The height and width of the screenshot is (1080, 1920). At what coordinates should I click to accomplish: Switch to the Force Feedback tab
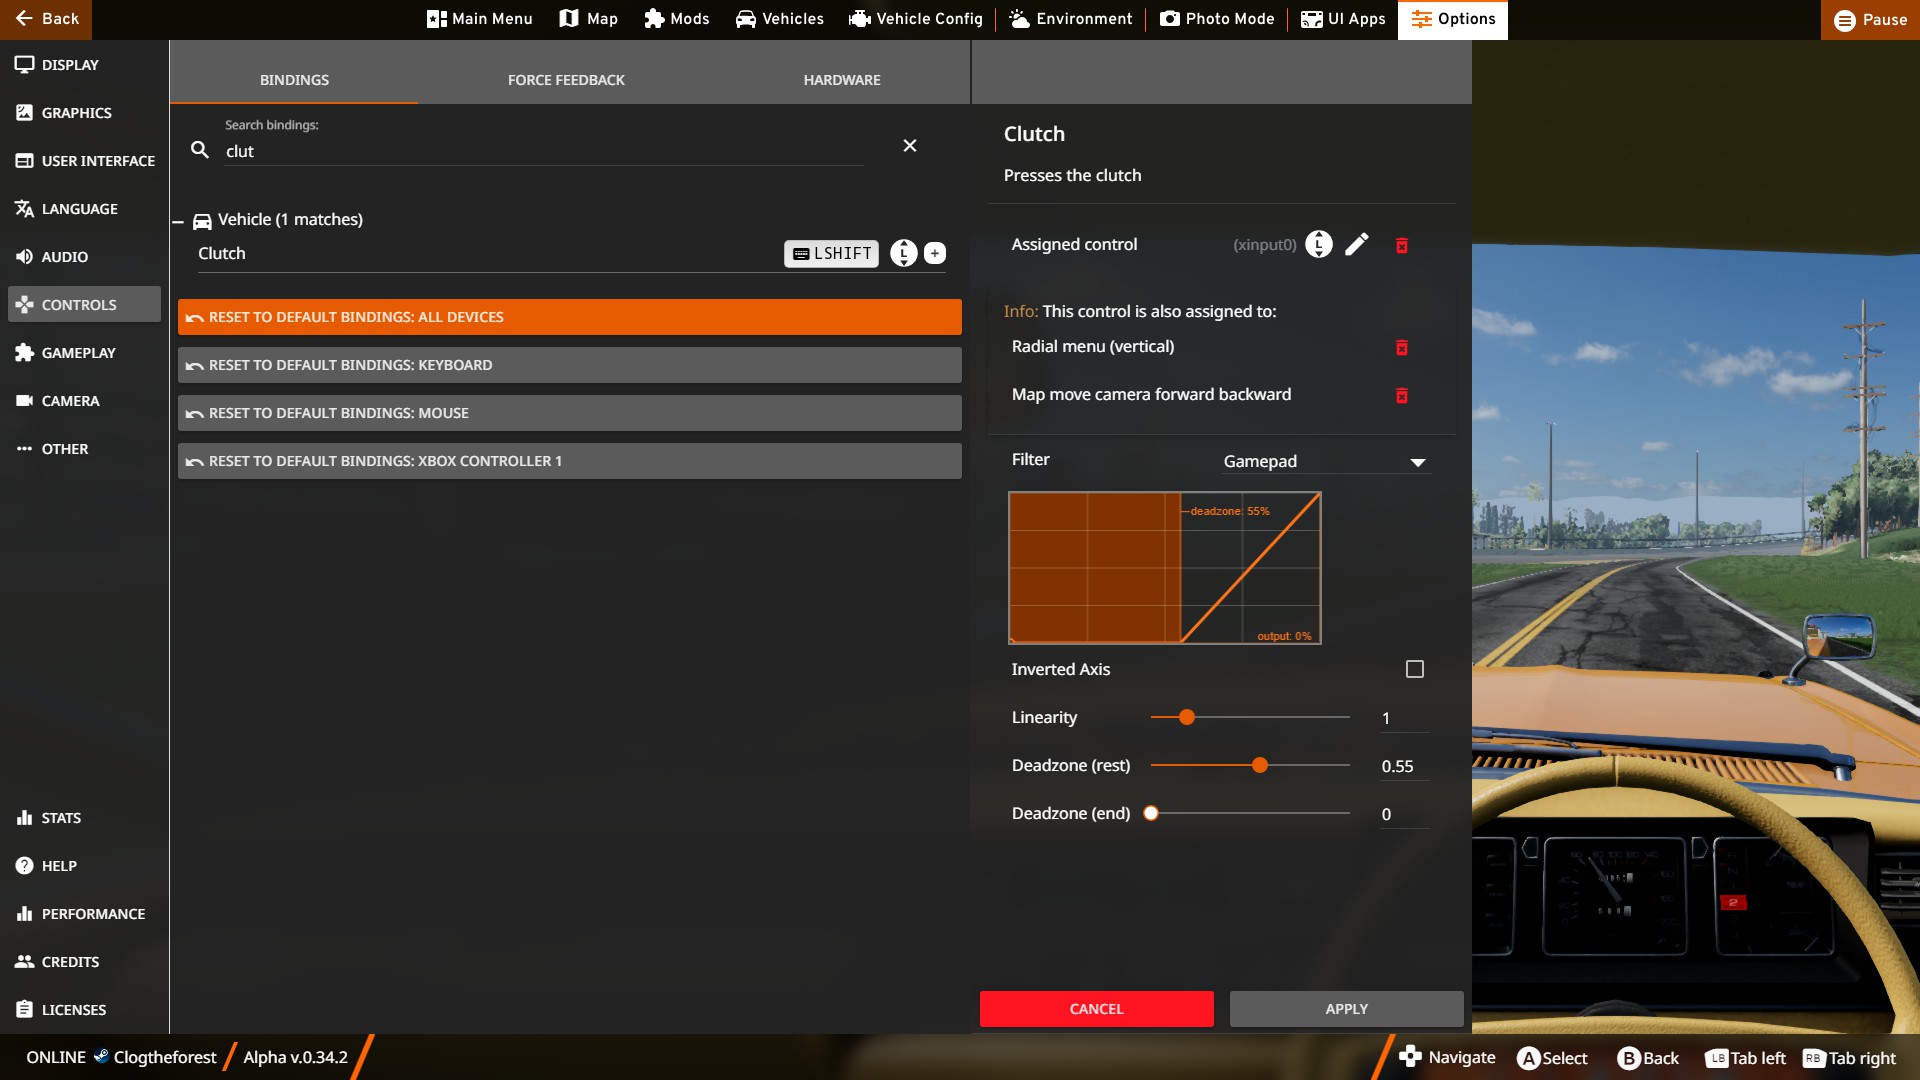pyautogui.click(x=566, y=80)
